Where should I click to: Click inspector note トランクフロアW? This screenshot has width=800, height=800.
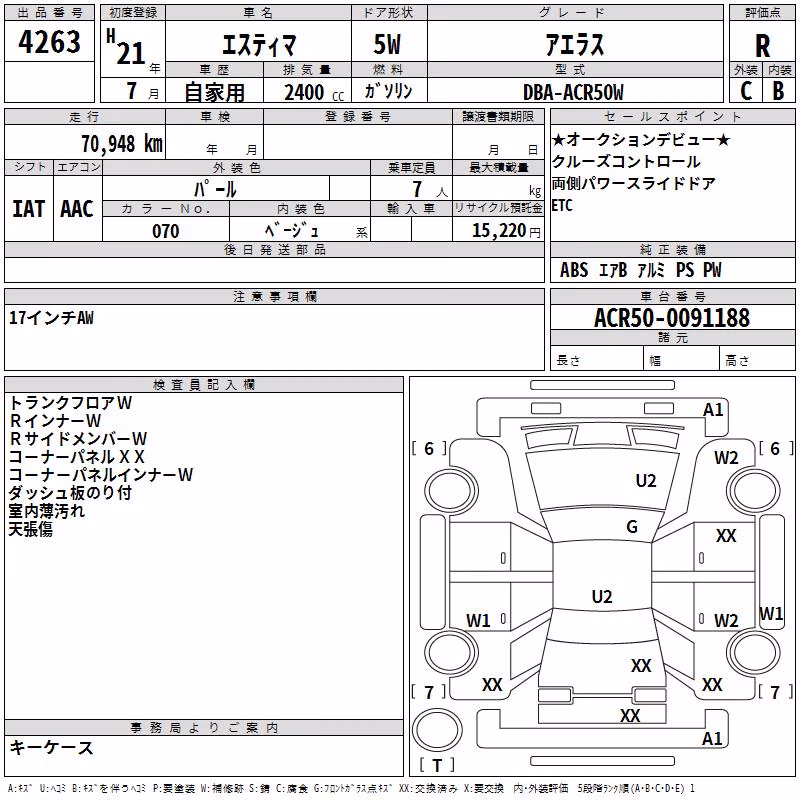[x=70, y=403]
